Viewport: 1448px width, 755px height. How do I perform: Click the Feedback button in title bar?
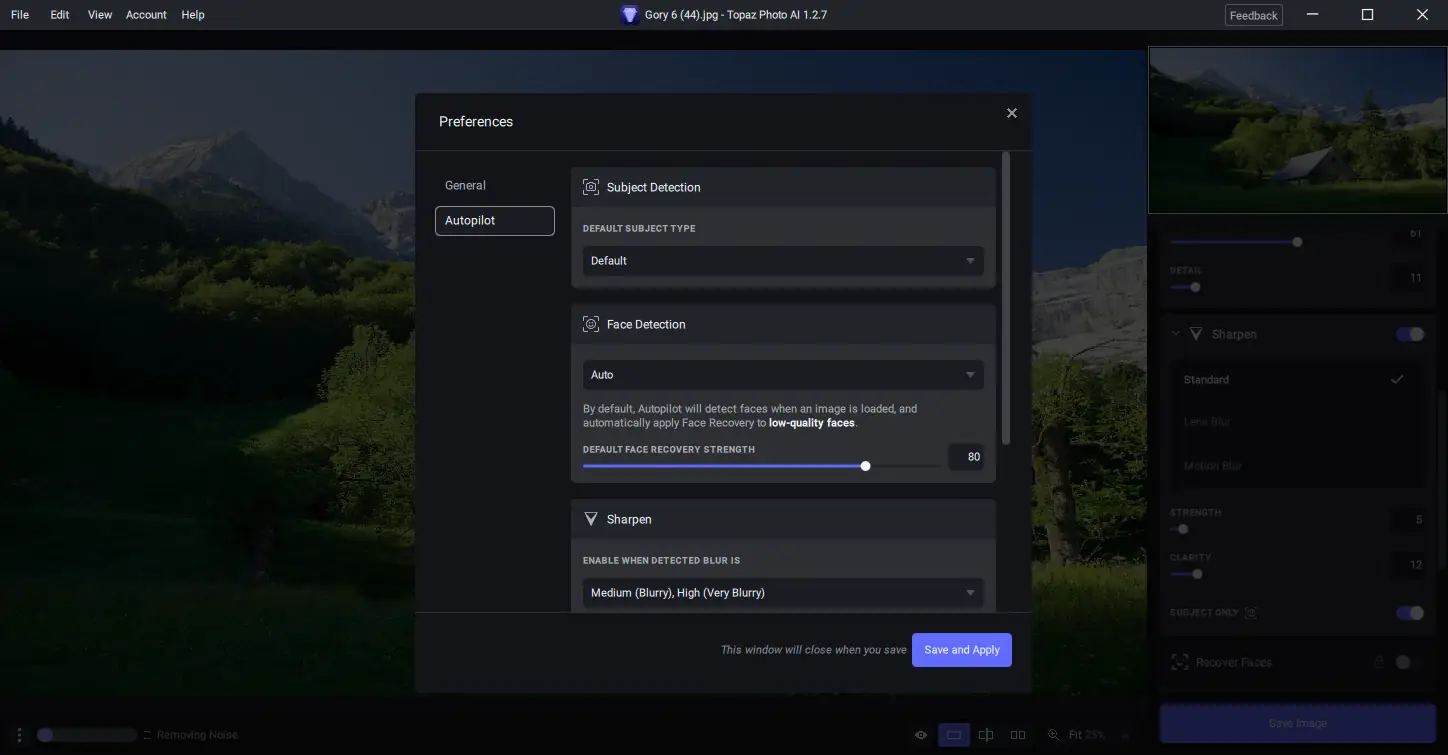(x=1254, y=15)
